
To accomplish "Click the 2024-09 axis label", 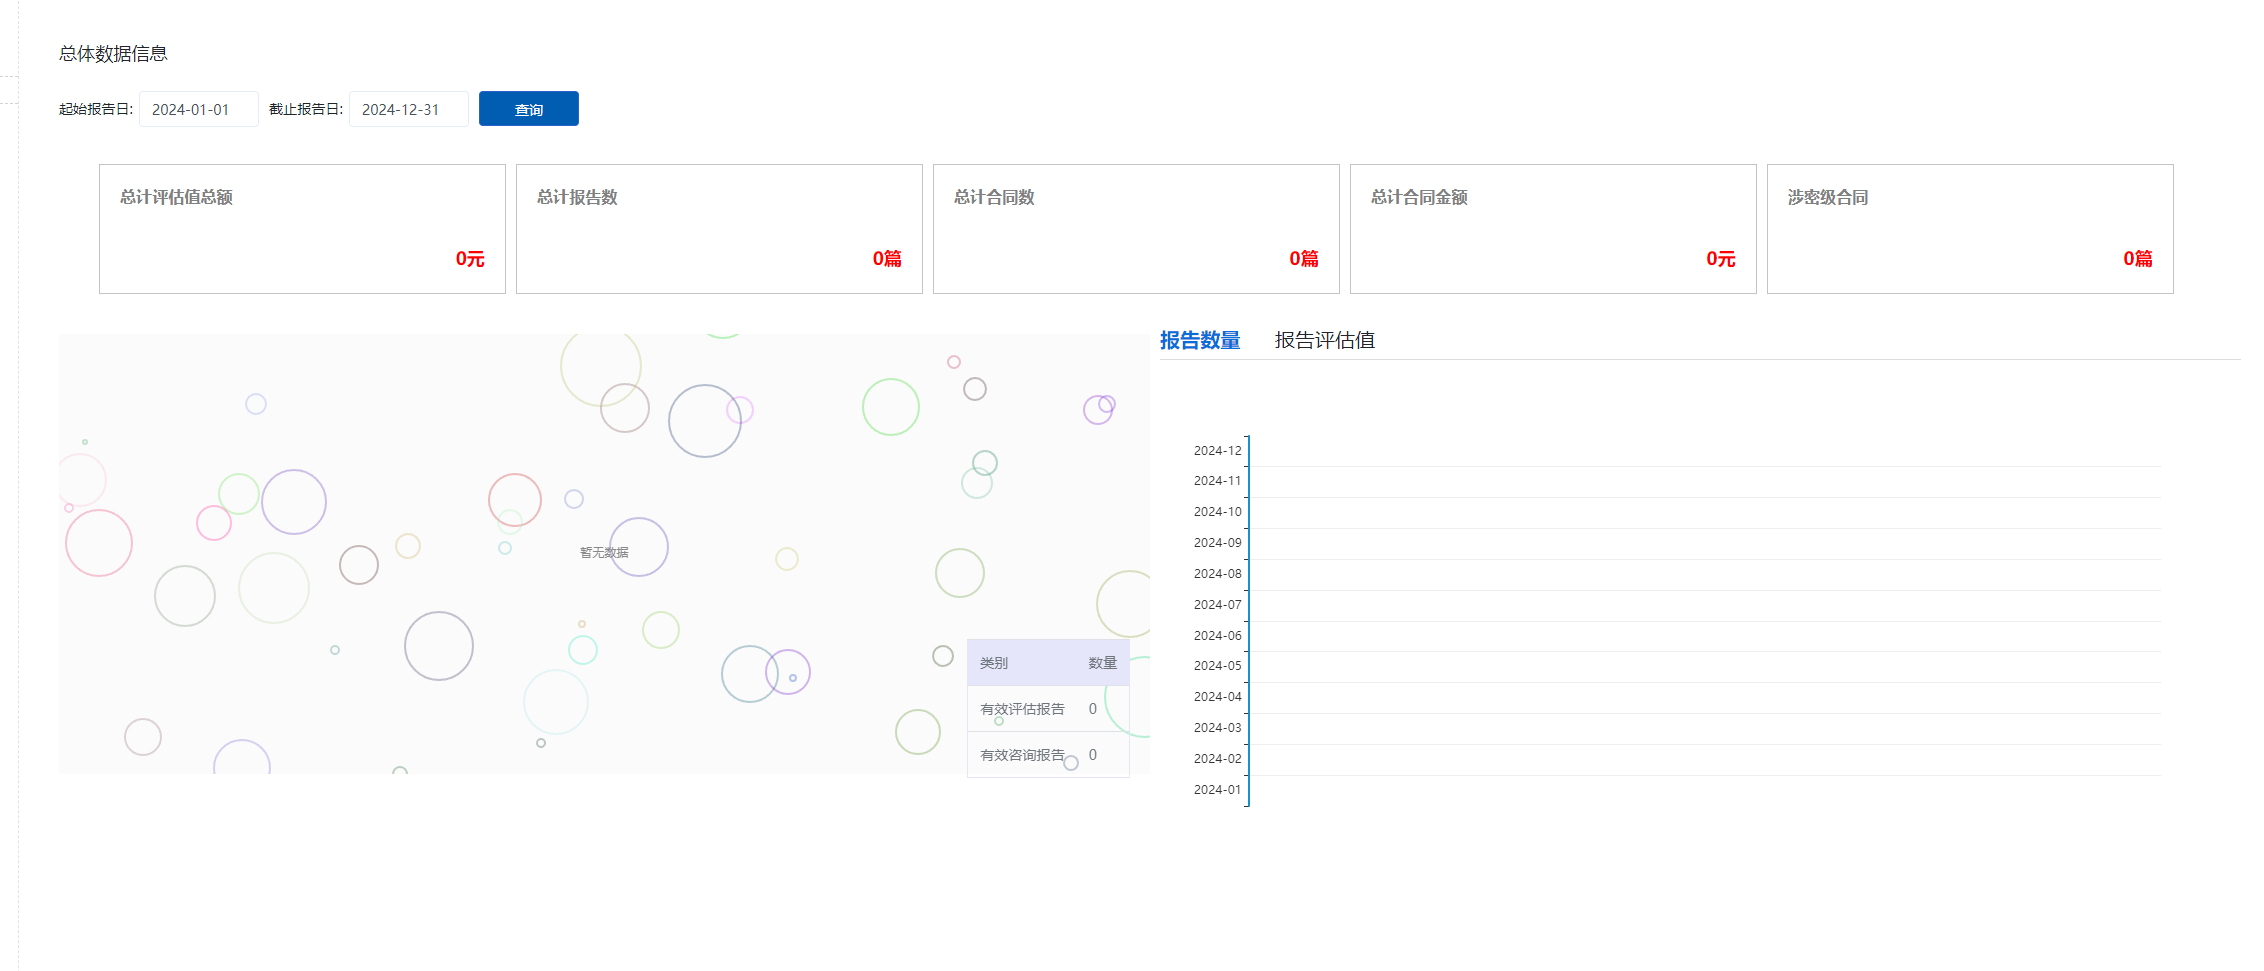I will [1217, 543].
